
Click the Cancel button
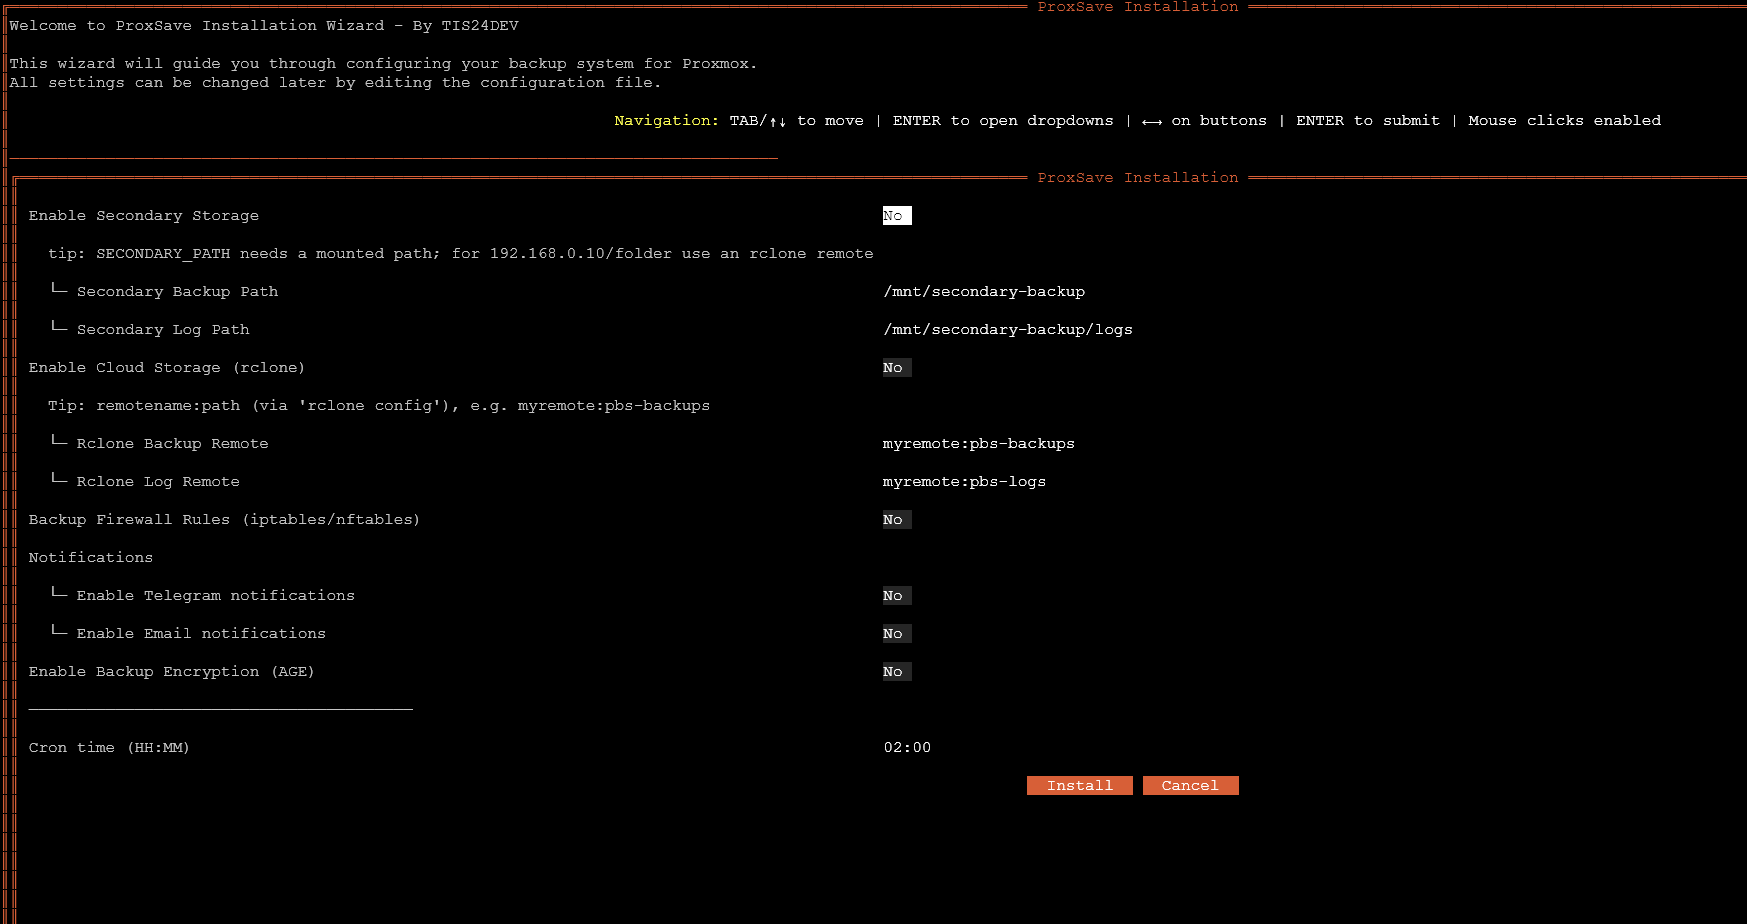pyautogui.click(x=1190, y=785)
